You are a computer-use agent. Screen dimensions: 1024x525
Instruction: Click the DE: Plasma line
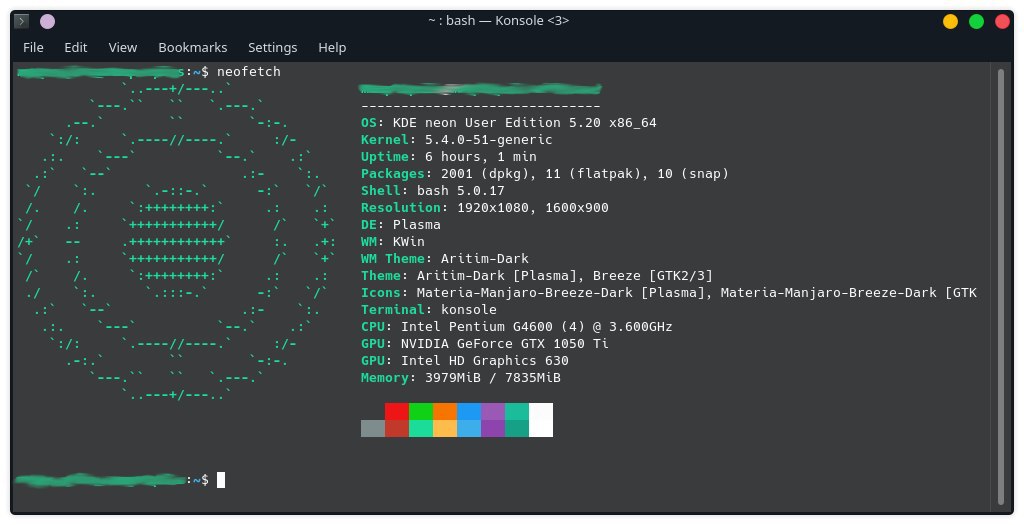pyautogui.click(x=400, y=224)
